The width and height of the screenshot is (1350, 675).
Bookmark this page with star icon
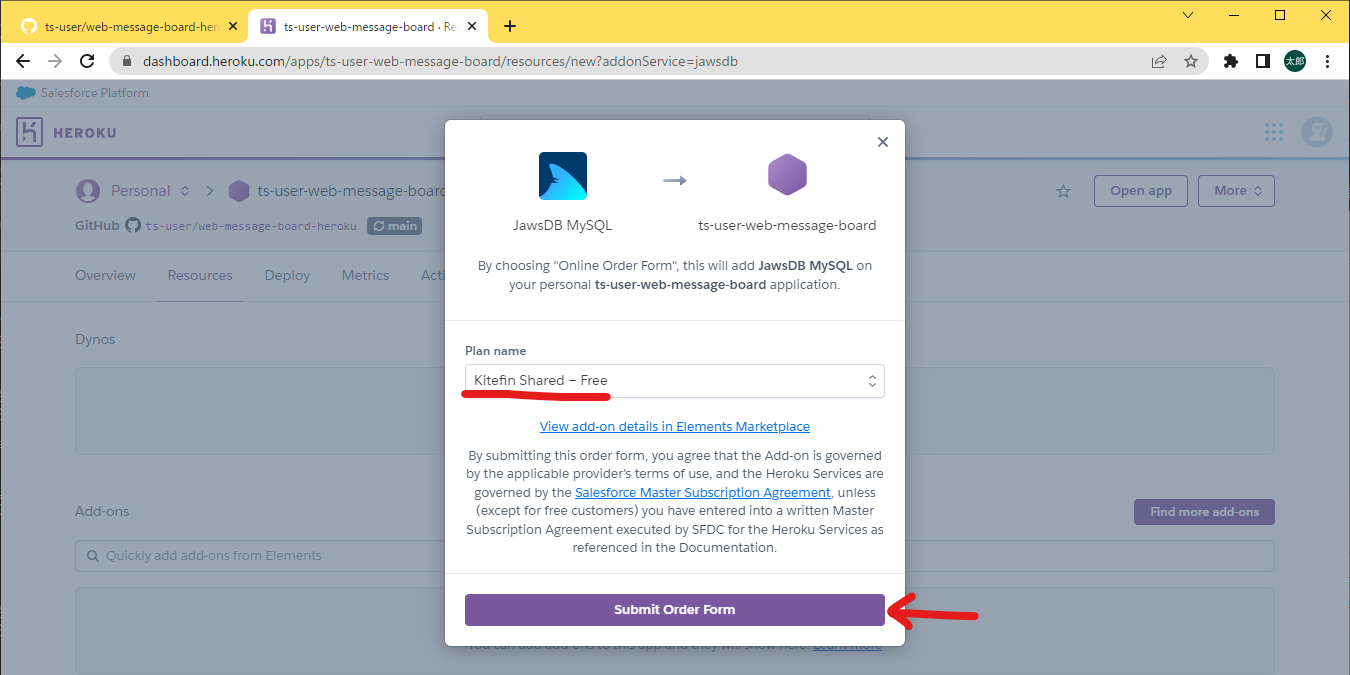coord(1191,61)
